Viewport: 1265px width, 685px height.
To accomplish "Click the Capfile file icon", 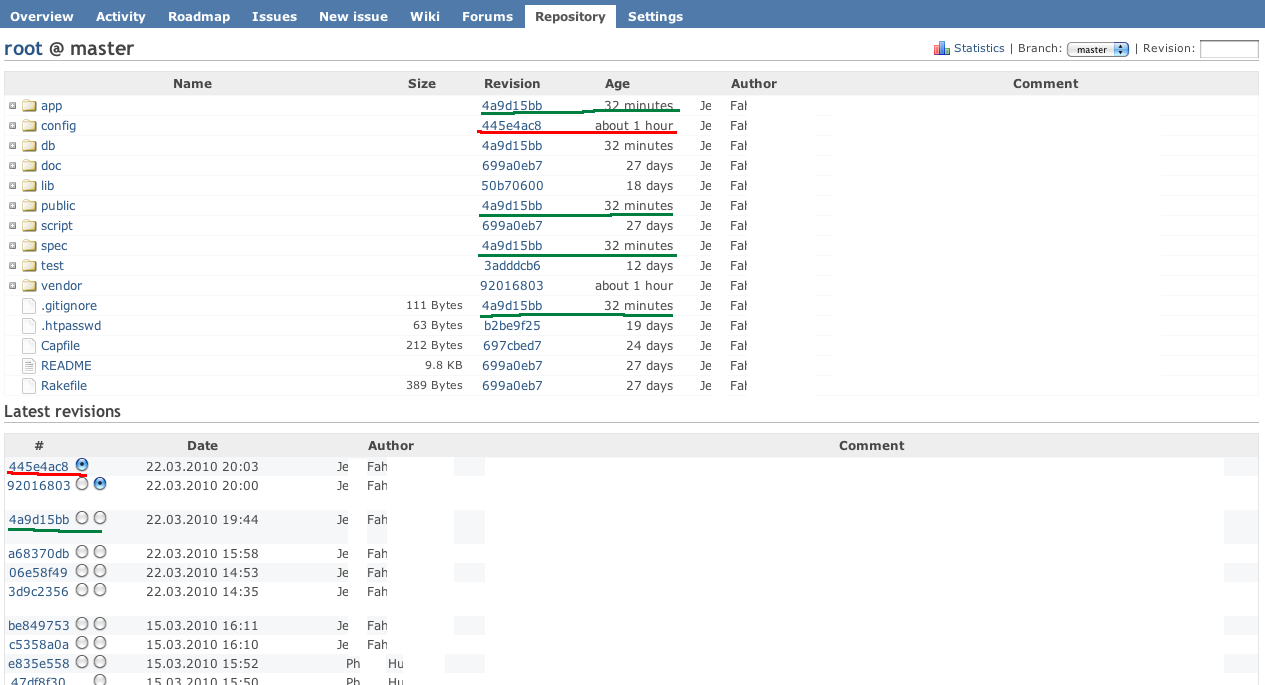I will [x=29, y=346].
